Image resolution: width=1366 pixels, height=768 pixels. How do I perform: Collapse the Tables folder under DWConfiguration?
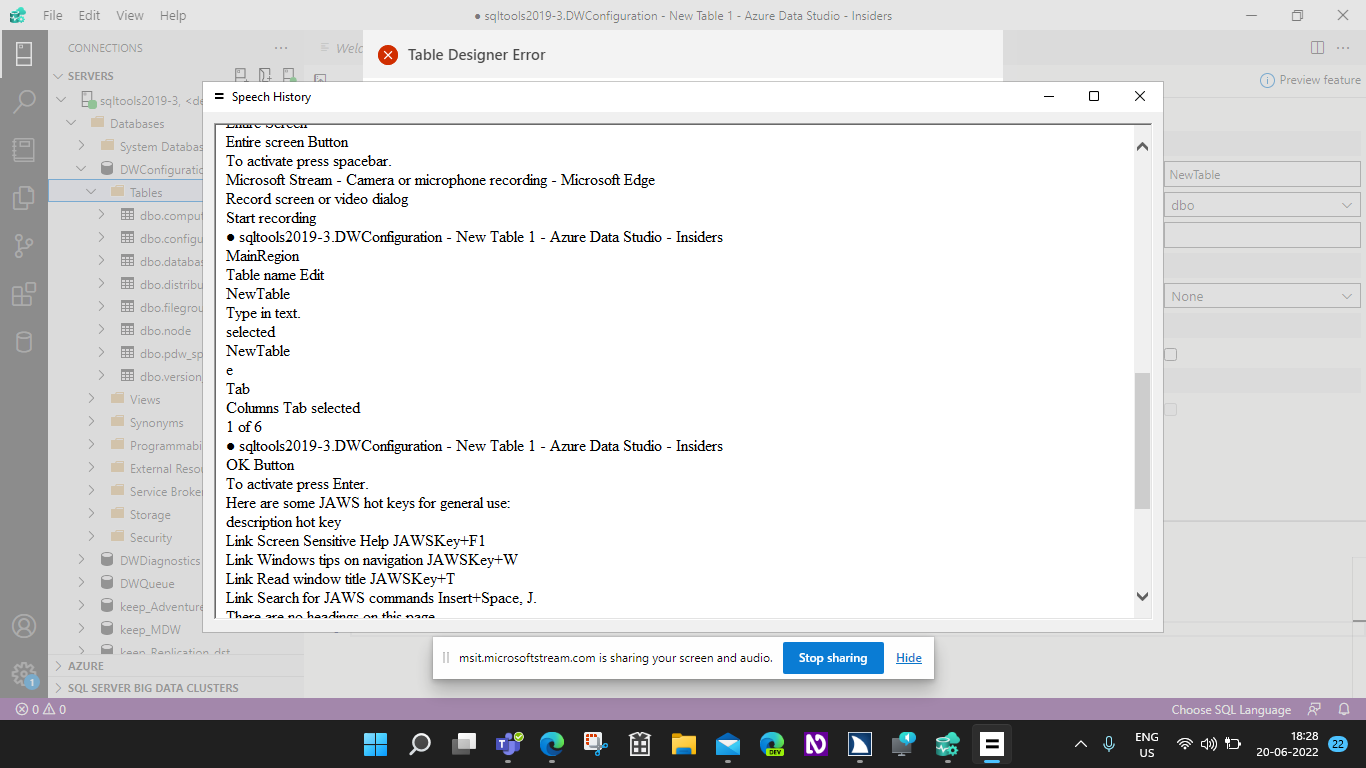coord(91,191)
